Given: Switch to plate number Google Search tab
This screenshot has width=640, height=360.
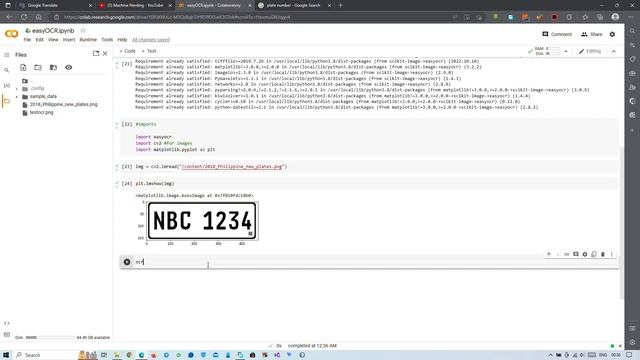Looking at the screenshot, I should pos(294,5).
